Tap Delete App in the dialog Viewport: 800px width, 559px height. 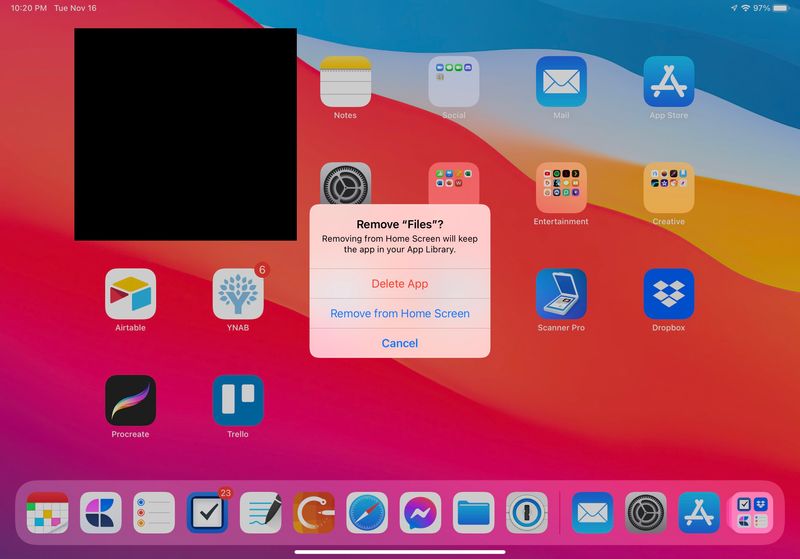pyautogui.click(x=399, y=284)
